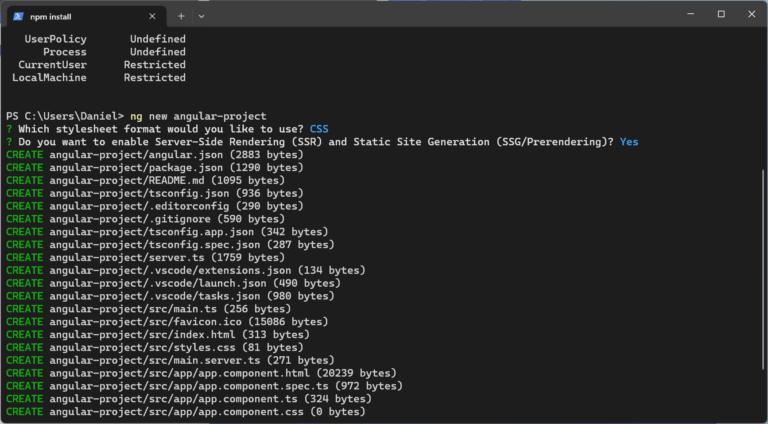Click the app.component.ts (324 bytes) line
The height and width of the screenshot is (424, 768).
(189, 399)
